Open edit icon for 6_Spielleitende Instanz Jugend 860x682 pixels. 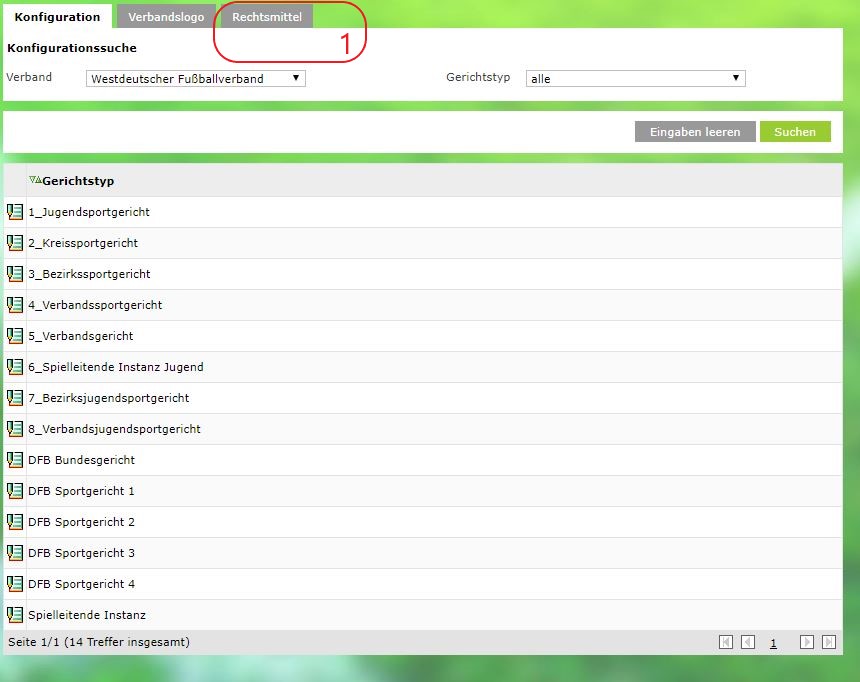[15, 367]
